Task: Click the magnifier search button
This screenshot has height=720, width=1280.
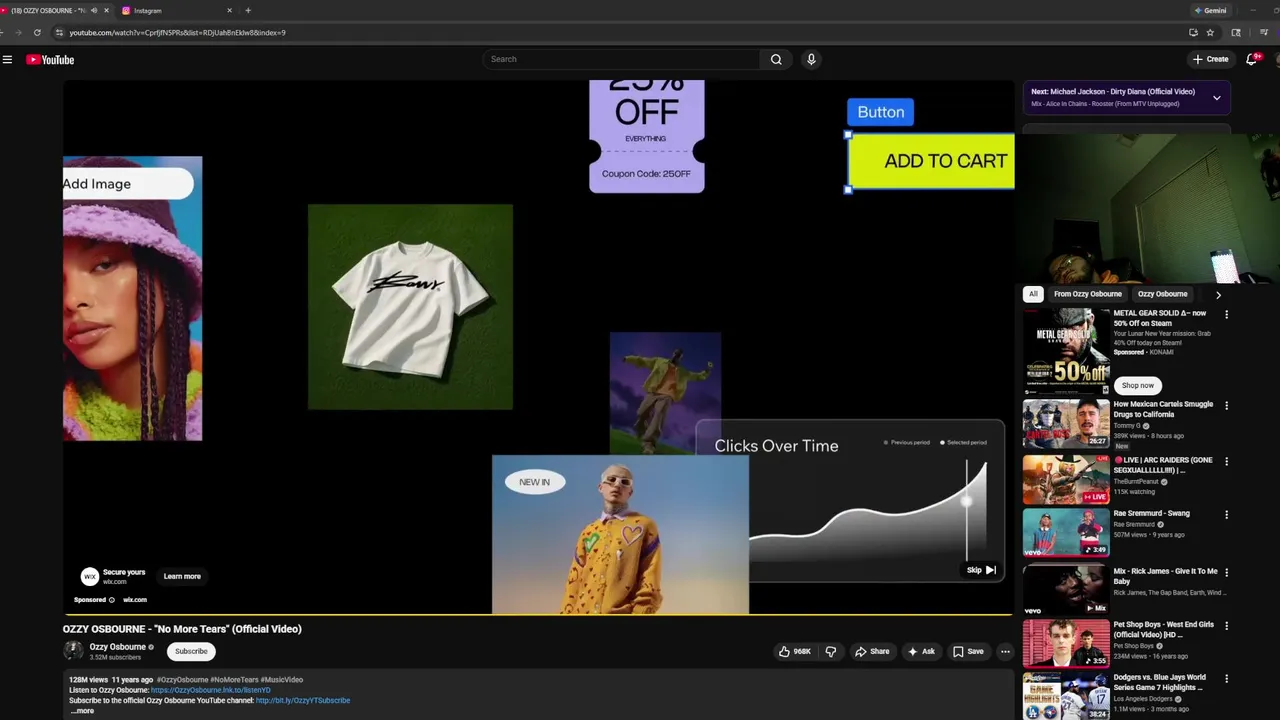Action: click(x=776, y=59)
